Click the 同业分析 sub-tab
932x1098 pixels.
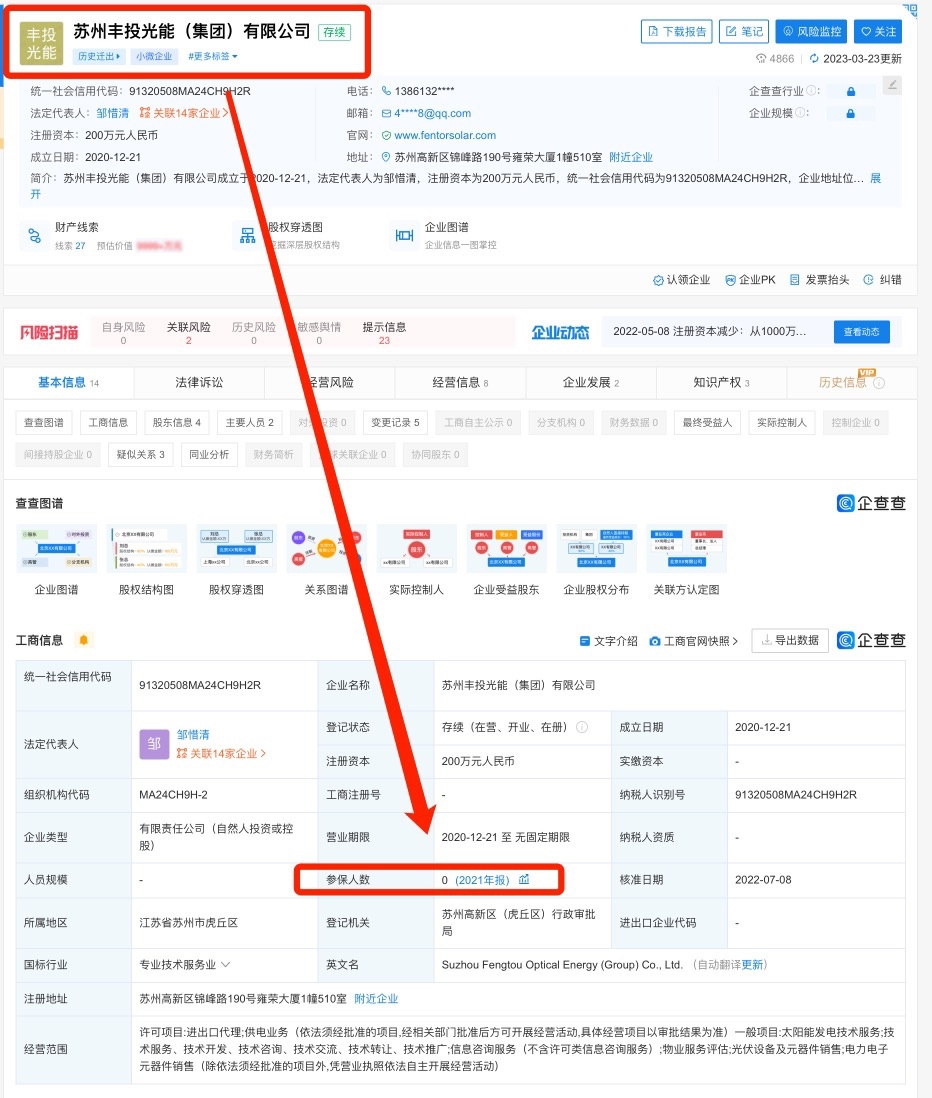point(209,454)
